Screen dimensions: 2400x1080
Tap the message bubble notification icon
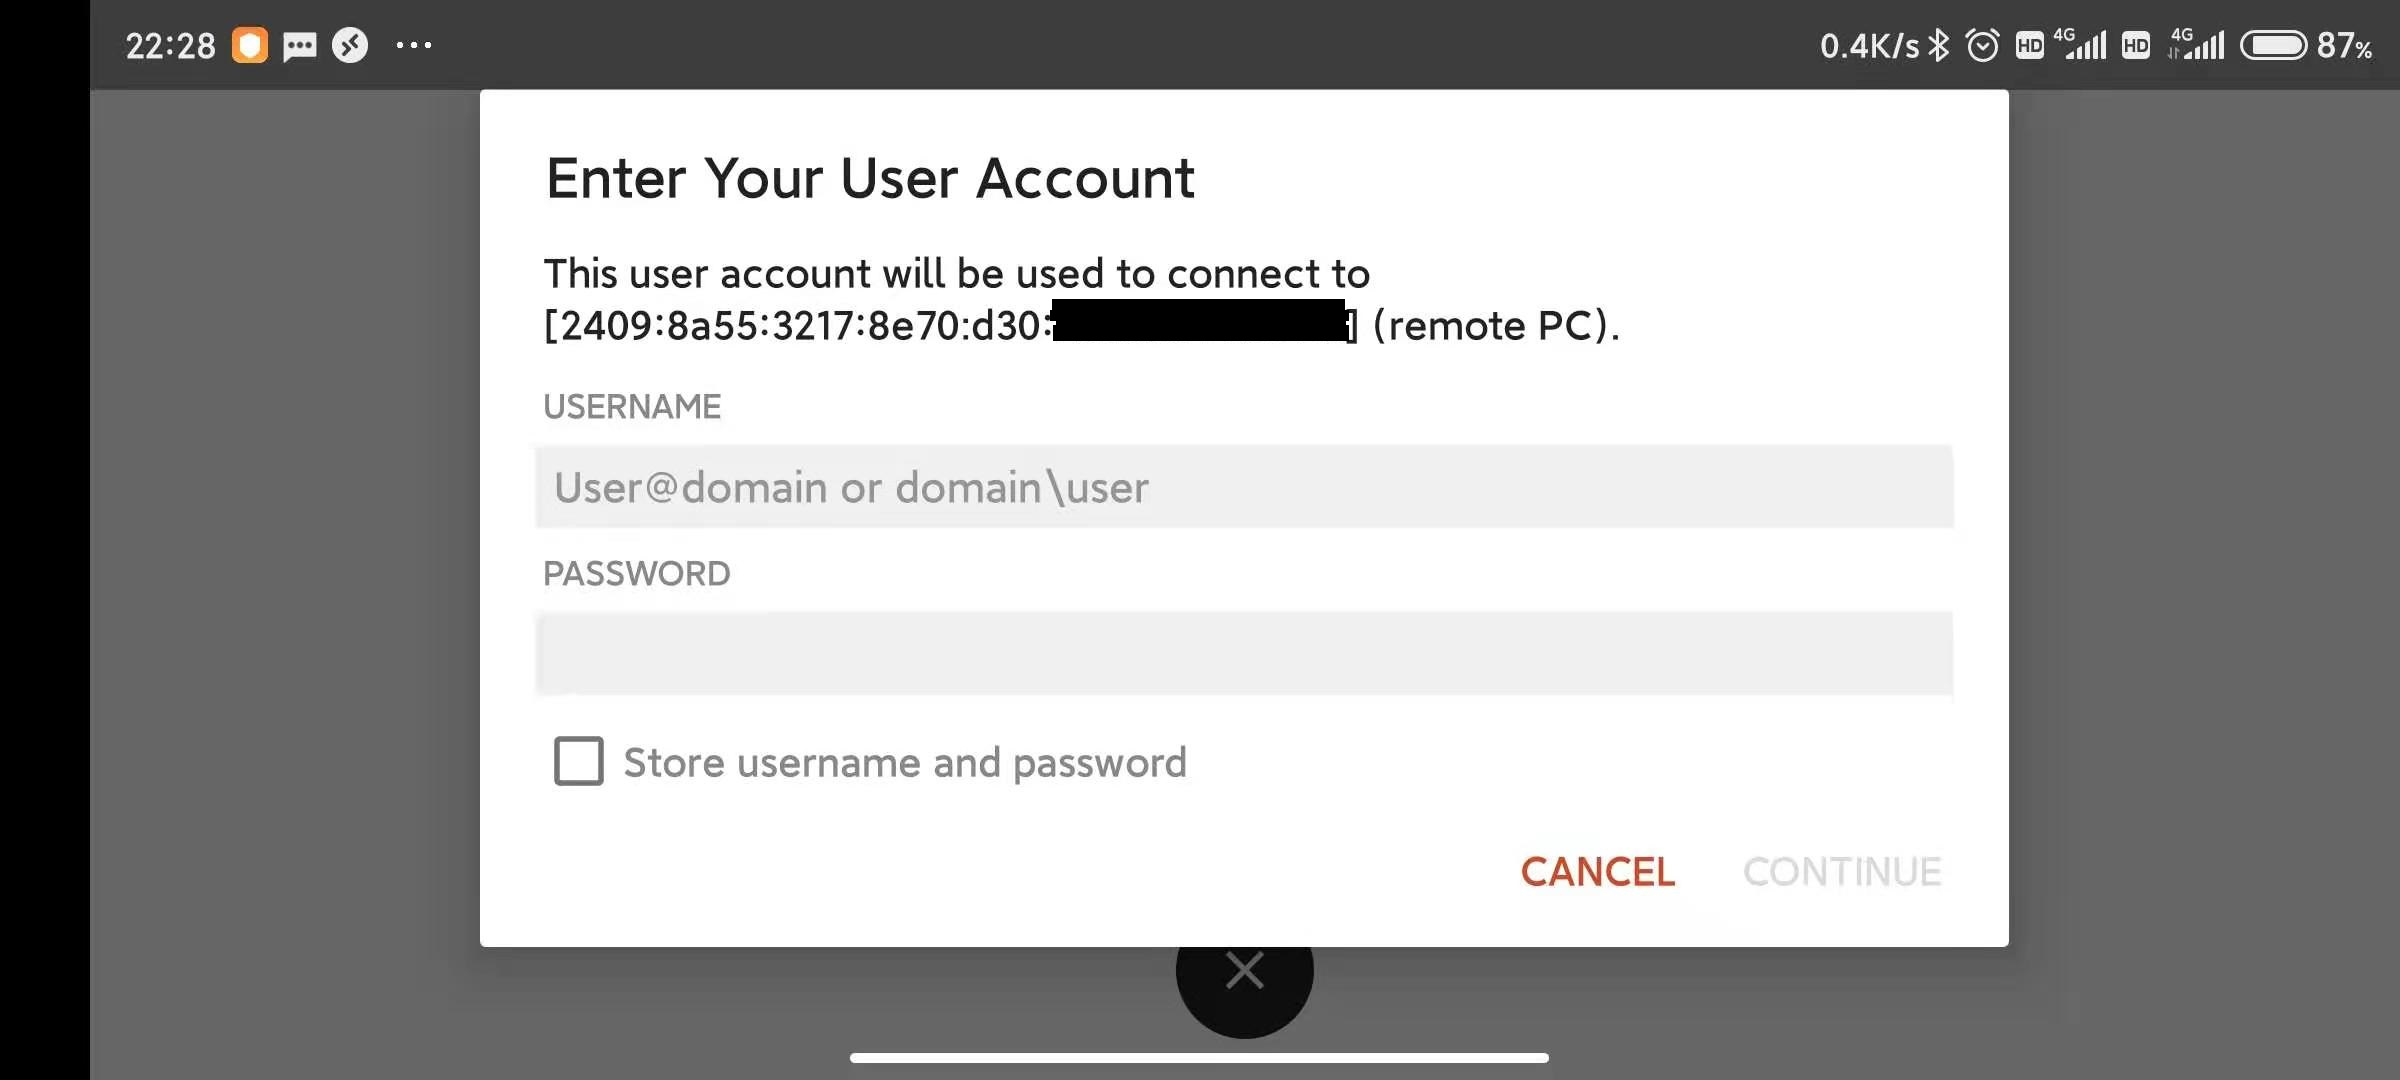[299, 46]
